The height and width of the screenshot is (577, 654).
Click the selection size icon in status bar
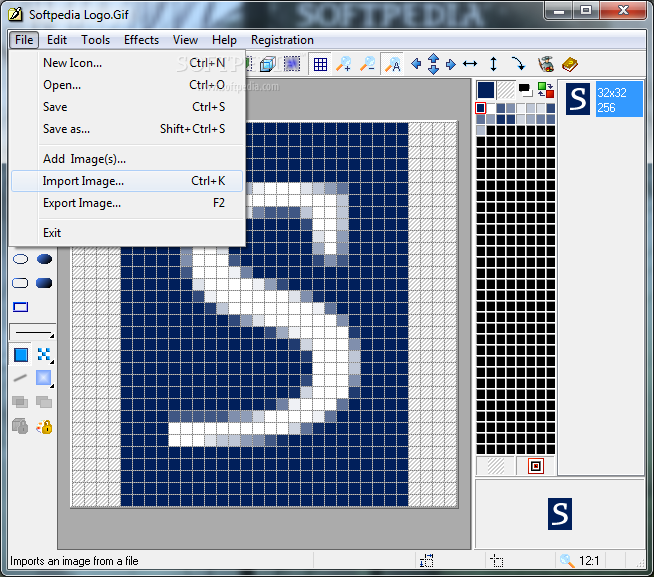click(x=426, y=561)
